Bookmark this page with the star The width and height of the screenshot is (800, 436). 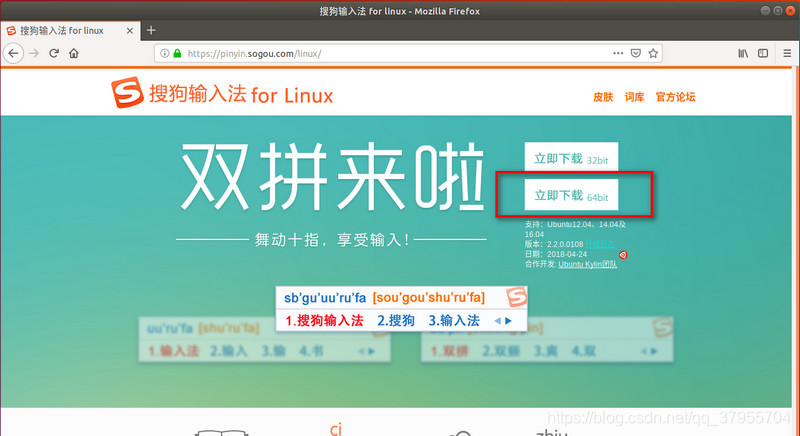pos(653,53)
